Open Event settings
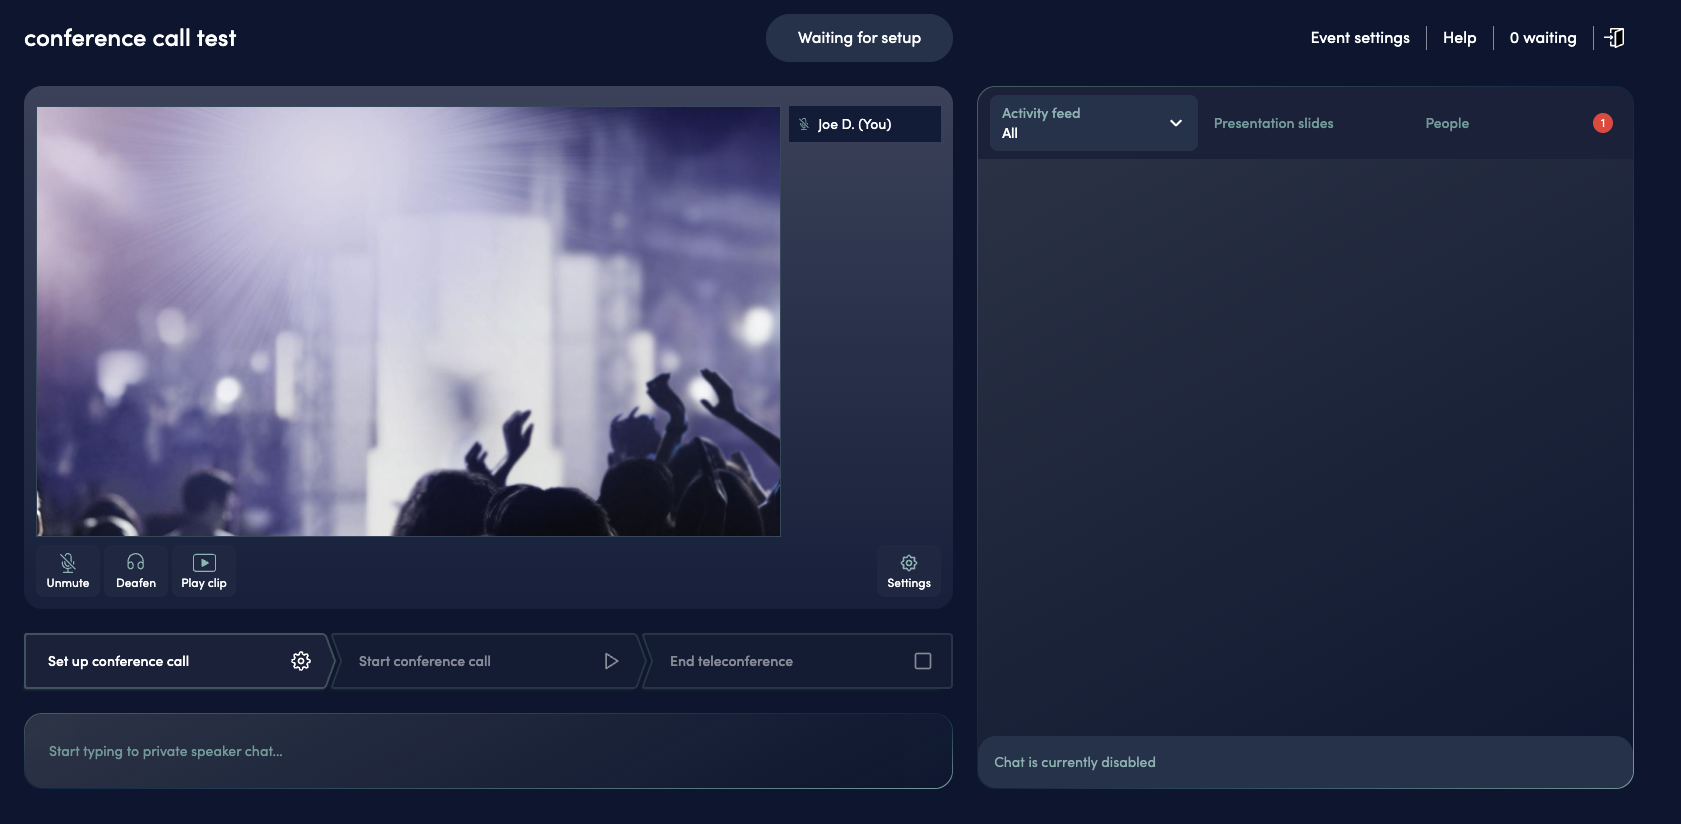This screenshot has width=1681, height=824. click(1359, 38)
